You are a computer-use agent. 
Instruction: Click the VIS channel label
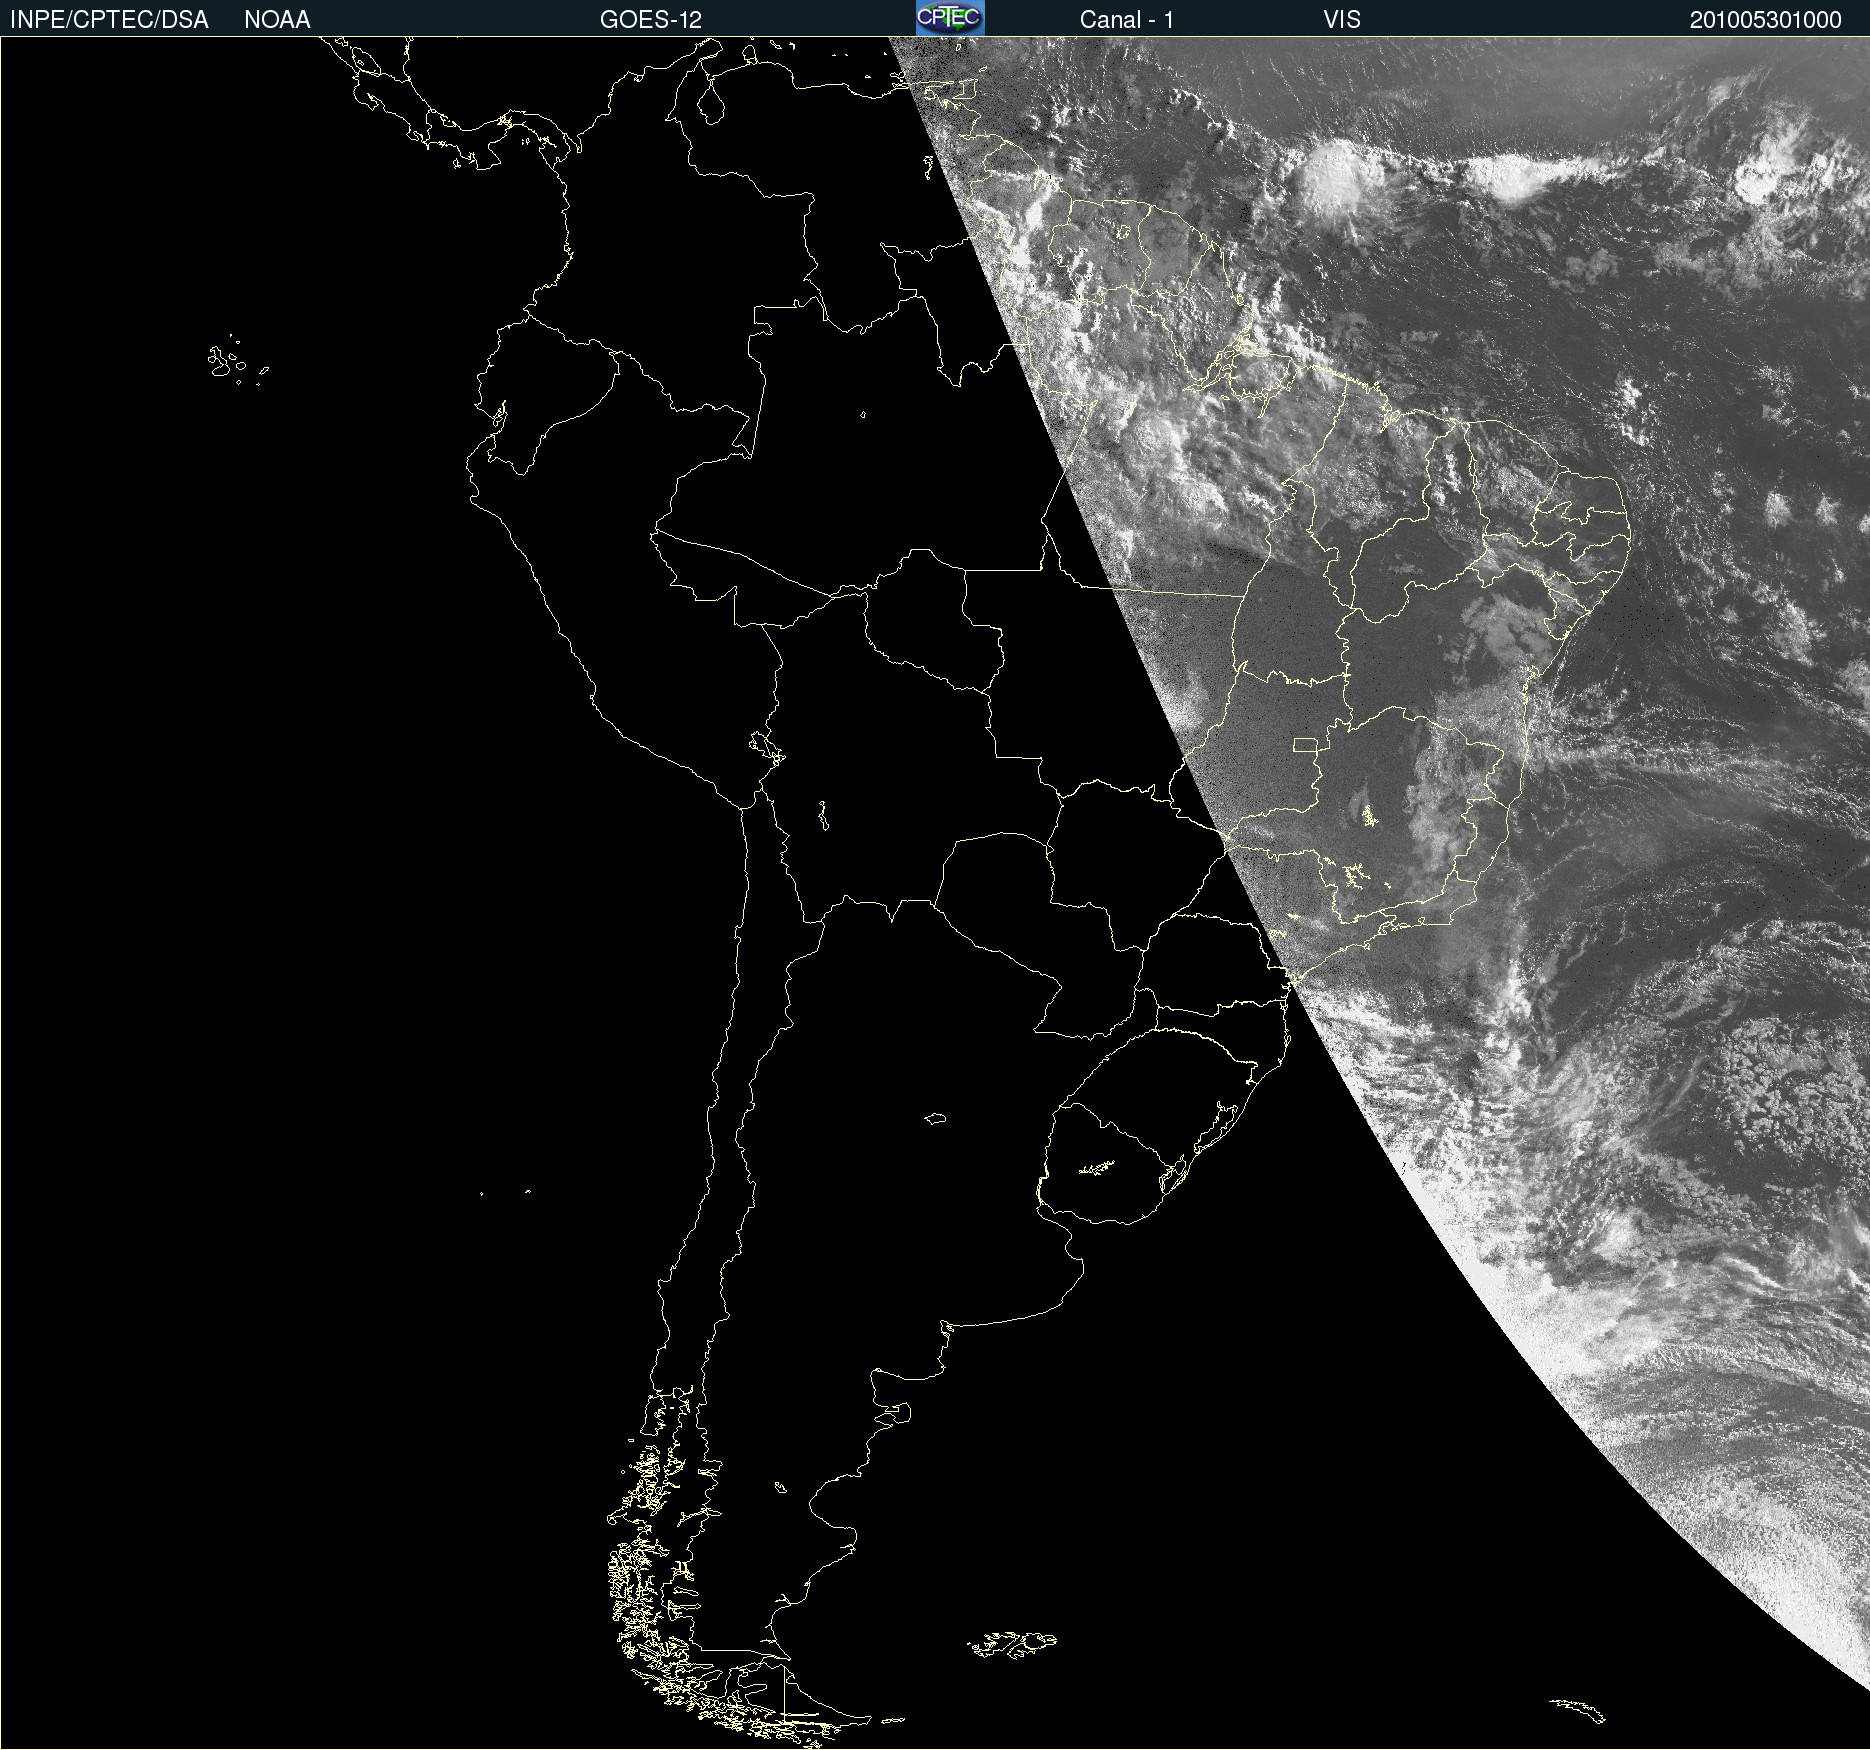click(x=1342, y=20)
